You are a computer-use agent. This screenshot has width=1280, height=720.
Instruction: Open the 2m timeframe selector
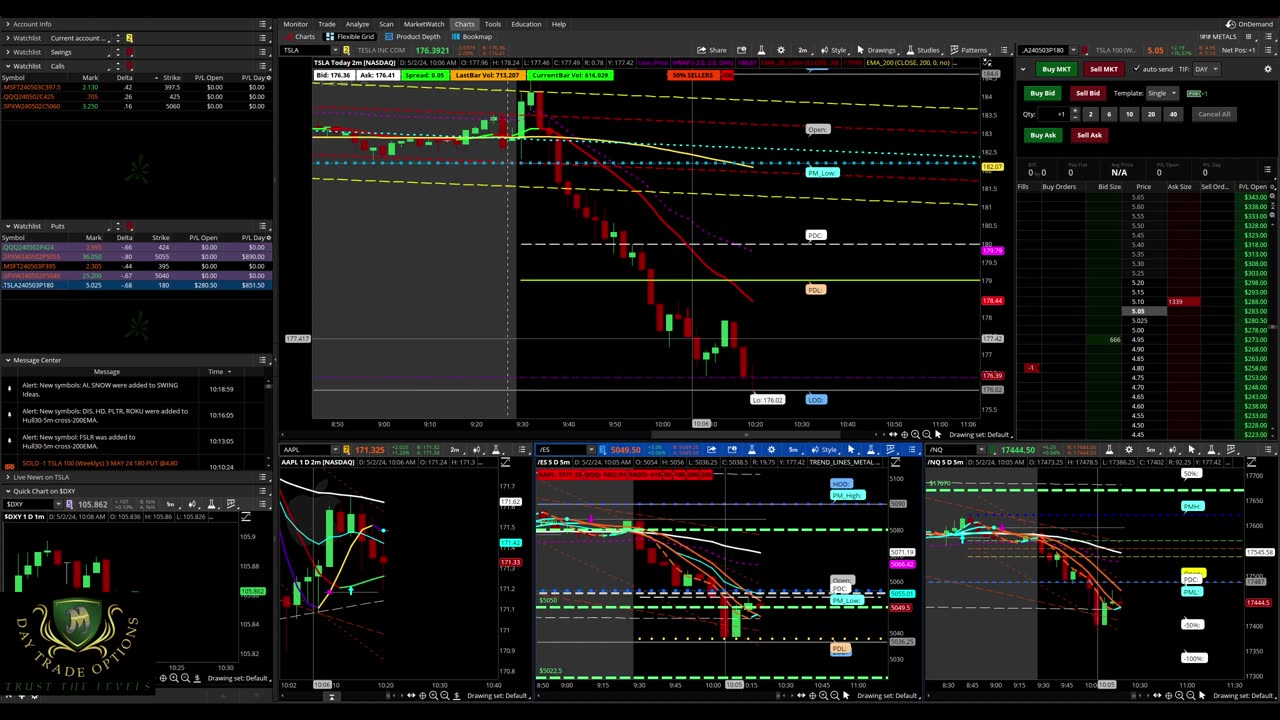(x=803, y=50)
